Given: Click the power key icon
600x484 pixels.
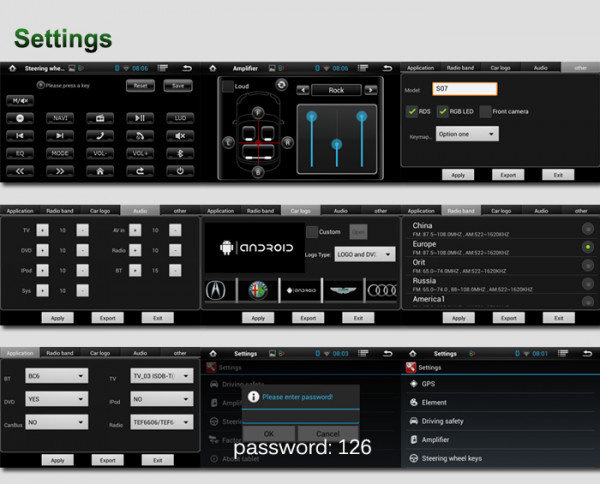Looking at the screenshot, I should pyautogui.click(x=180, y=171).
